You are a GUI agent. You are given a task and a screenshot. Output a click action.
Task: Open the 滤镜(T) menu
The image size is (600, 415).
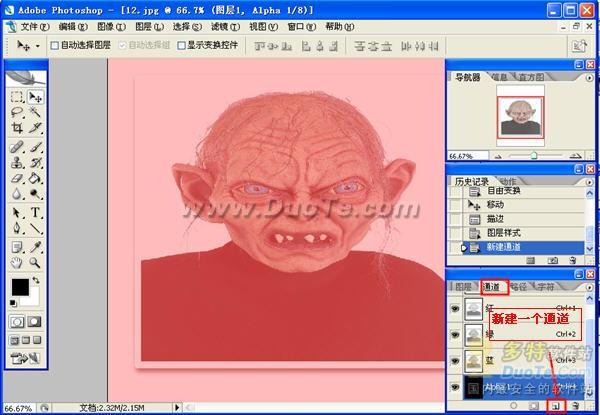[x=225, y=27]
